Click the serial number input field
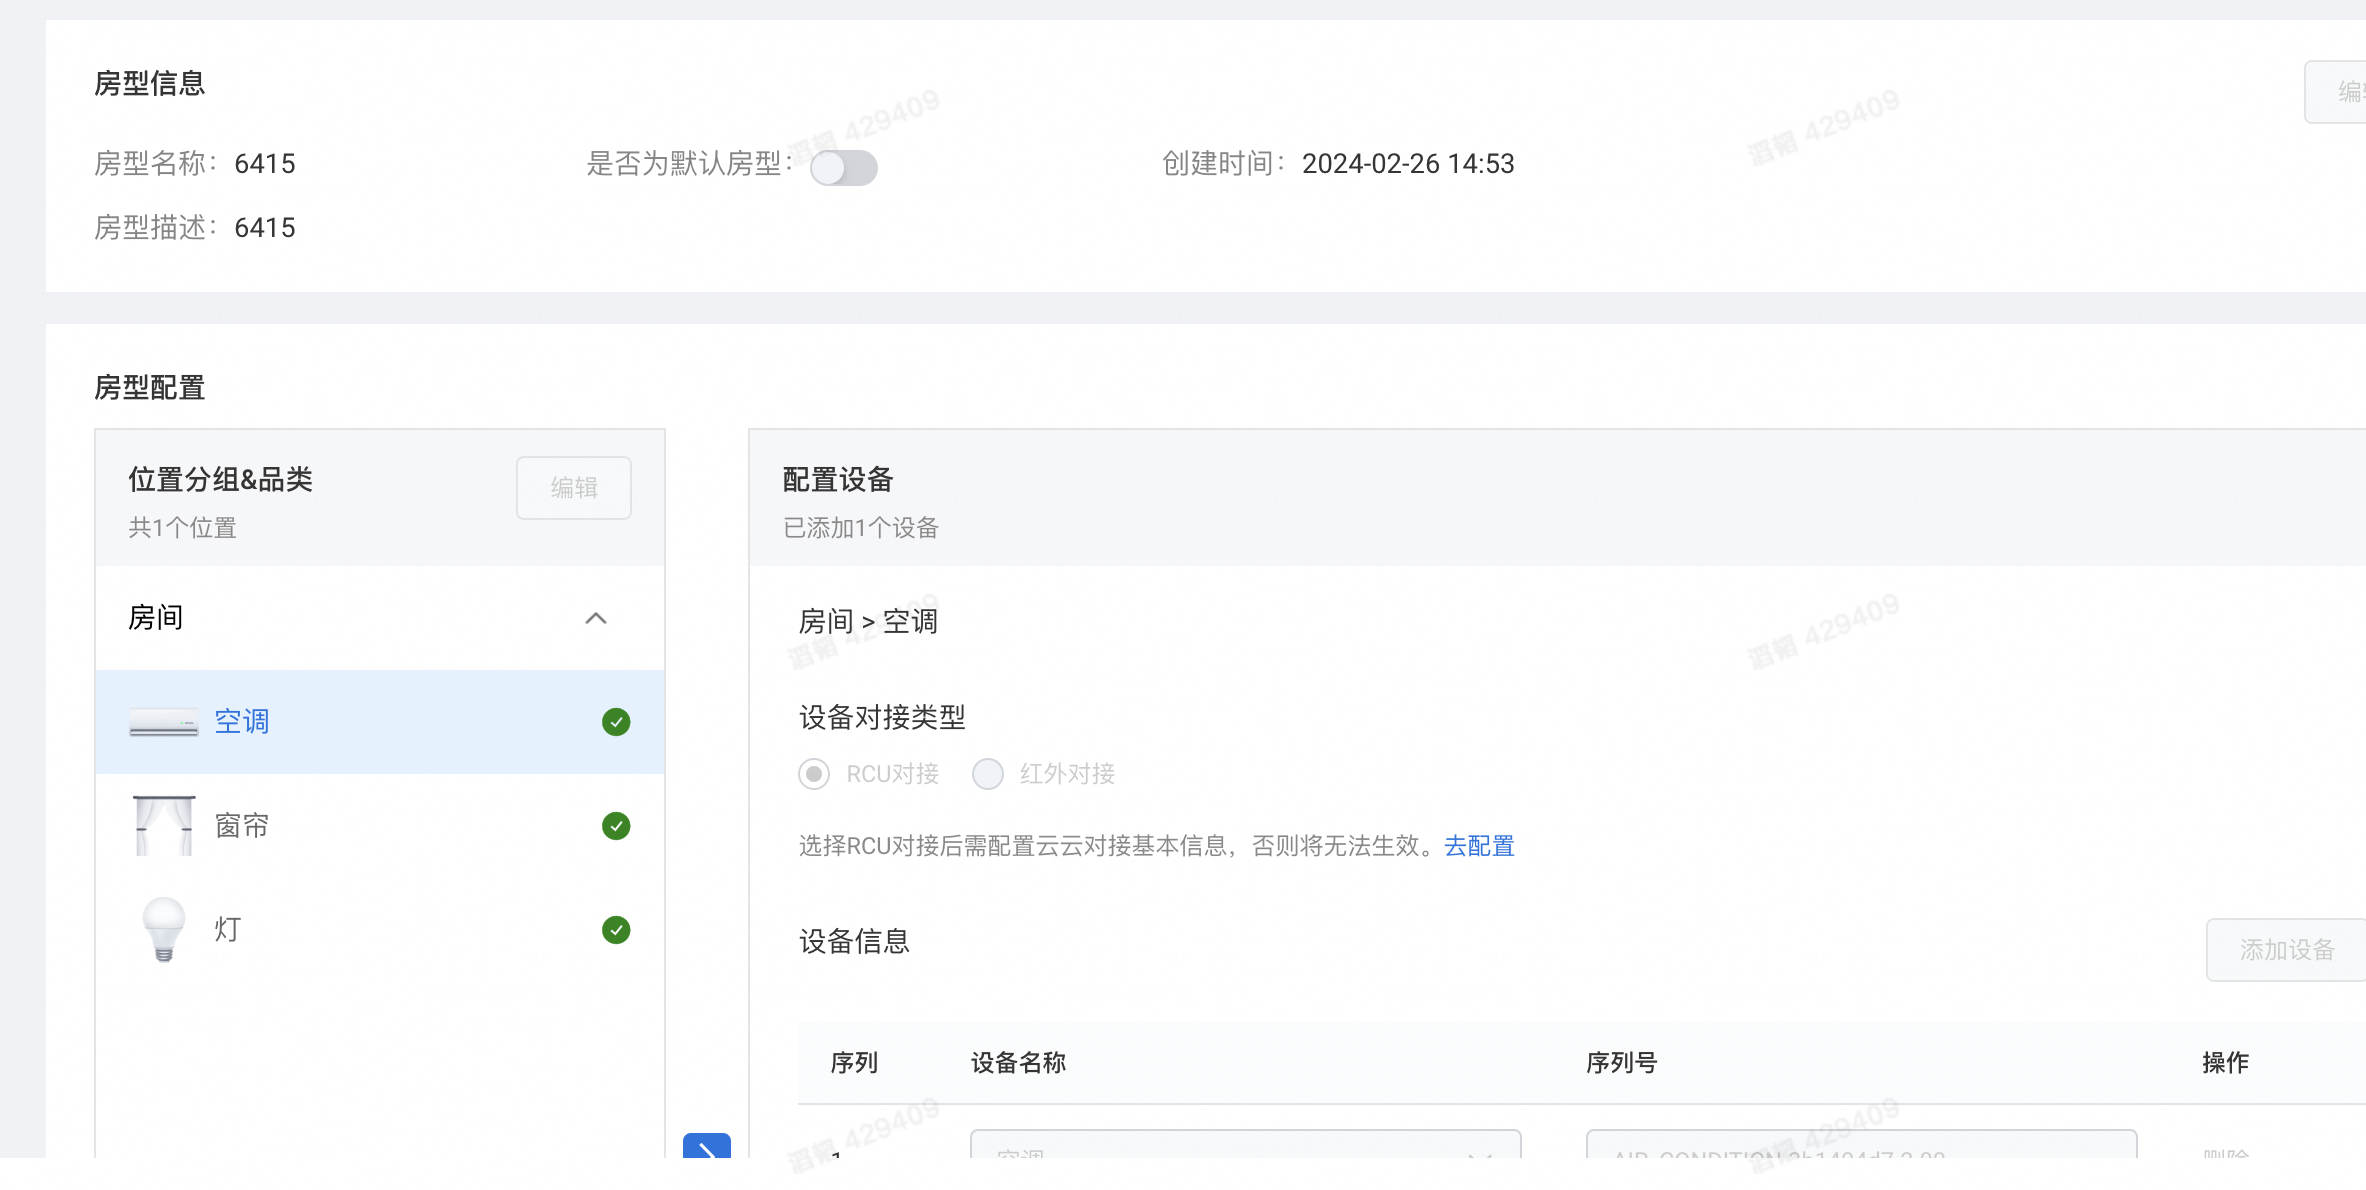This screenshot has width=2366, height=1190. click(1860, 1147)
